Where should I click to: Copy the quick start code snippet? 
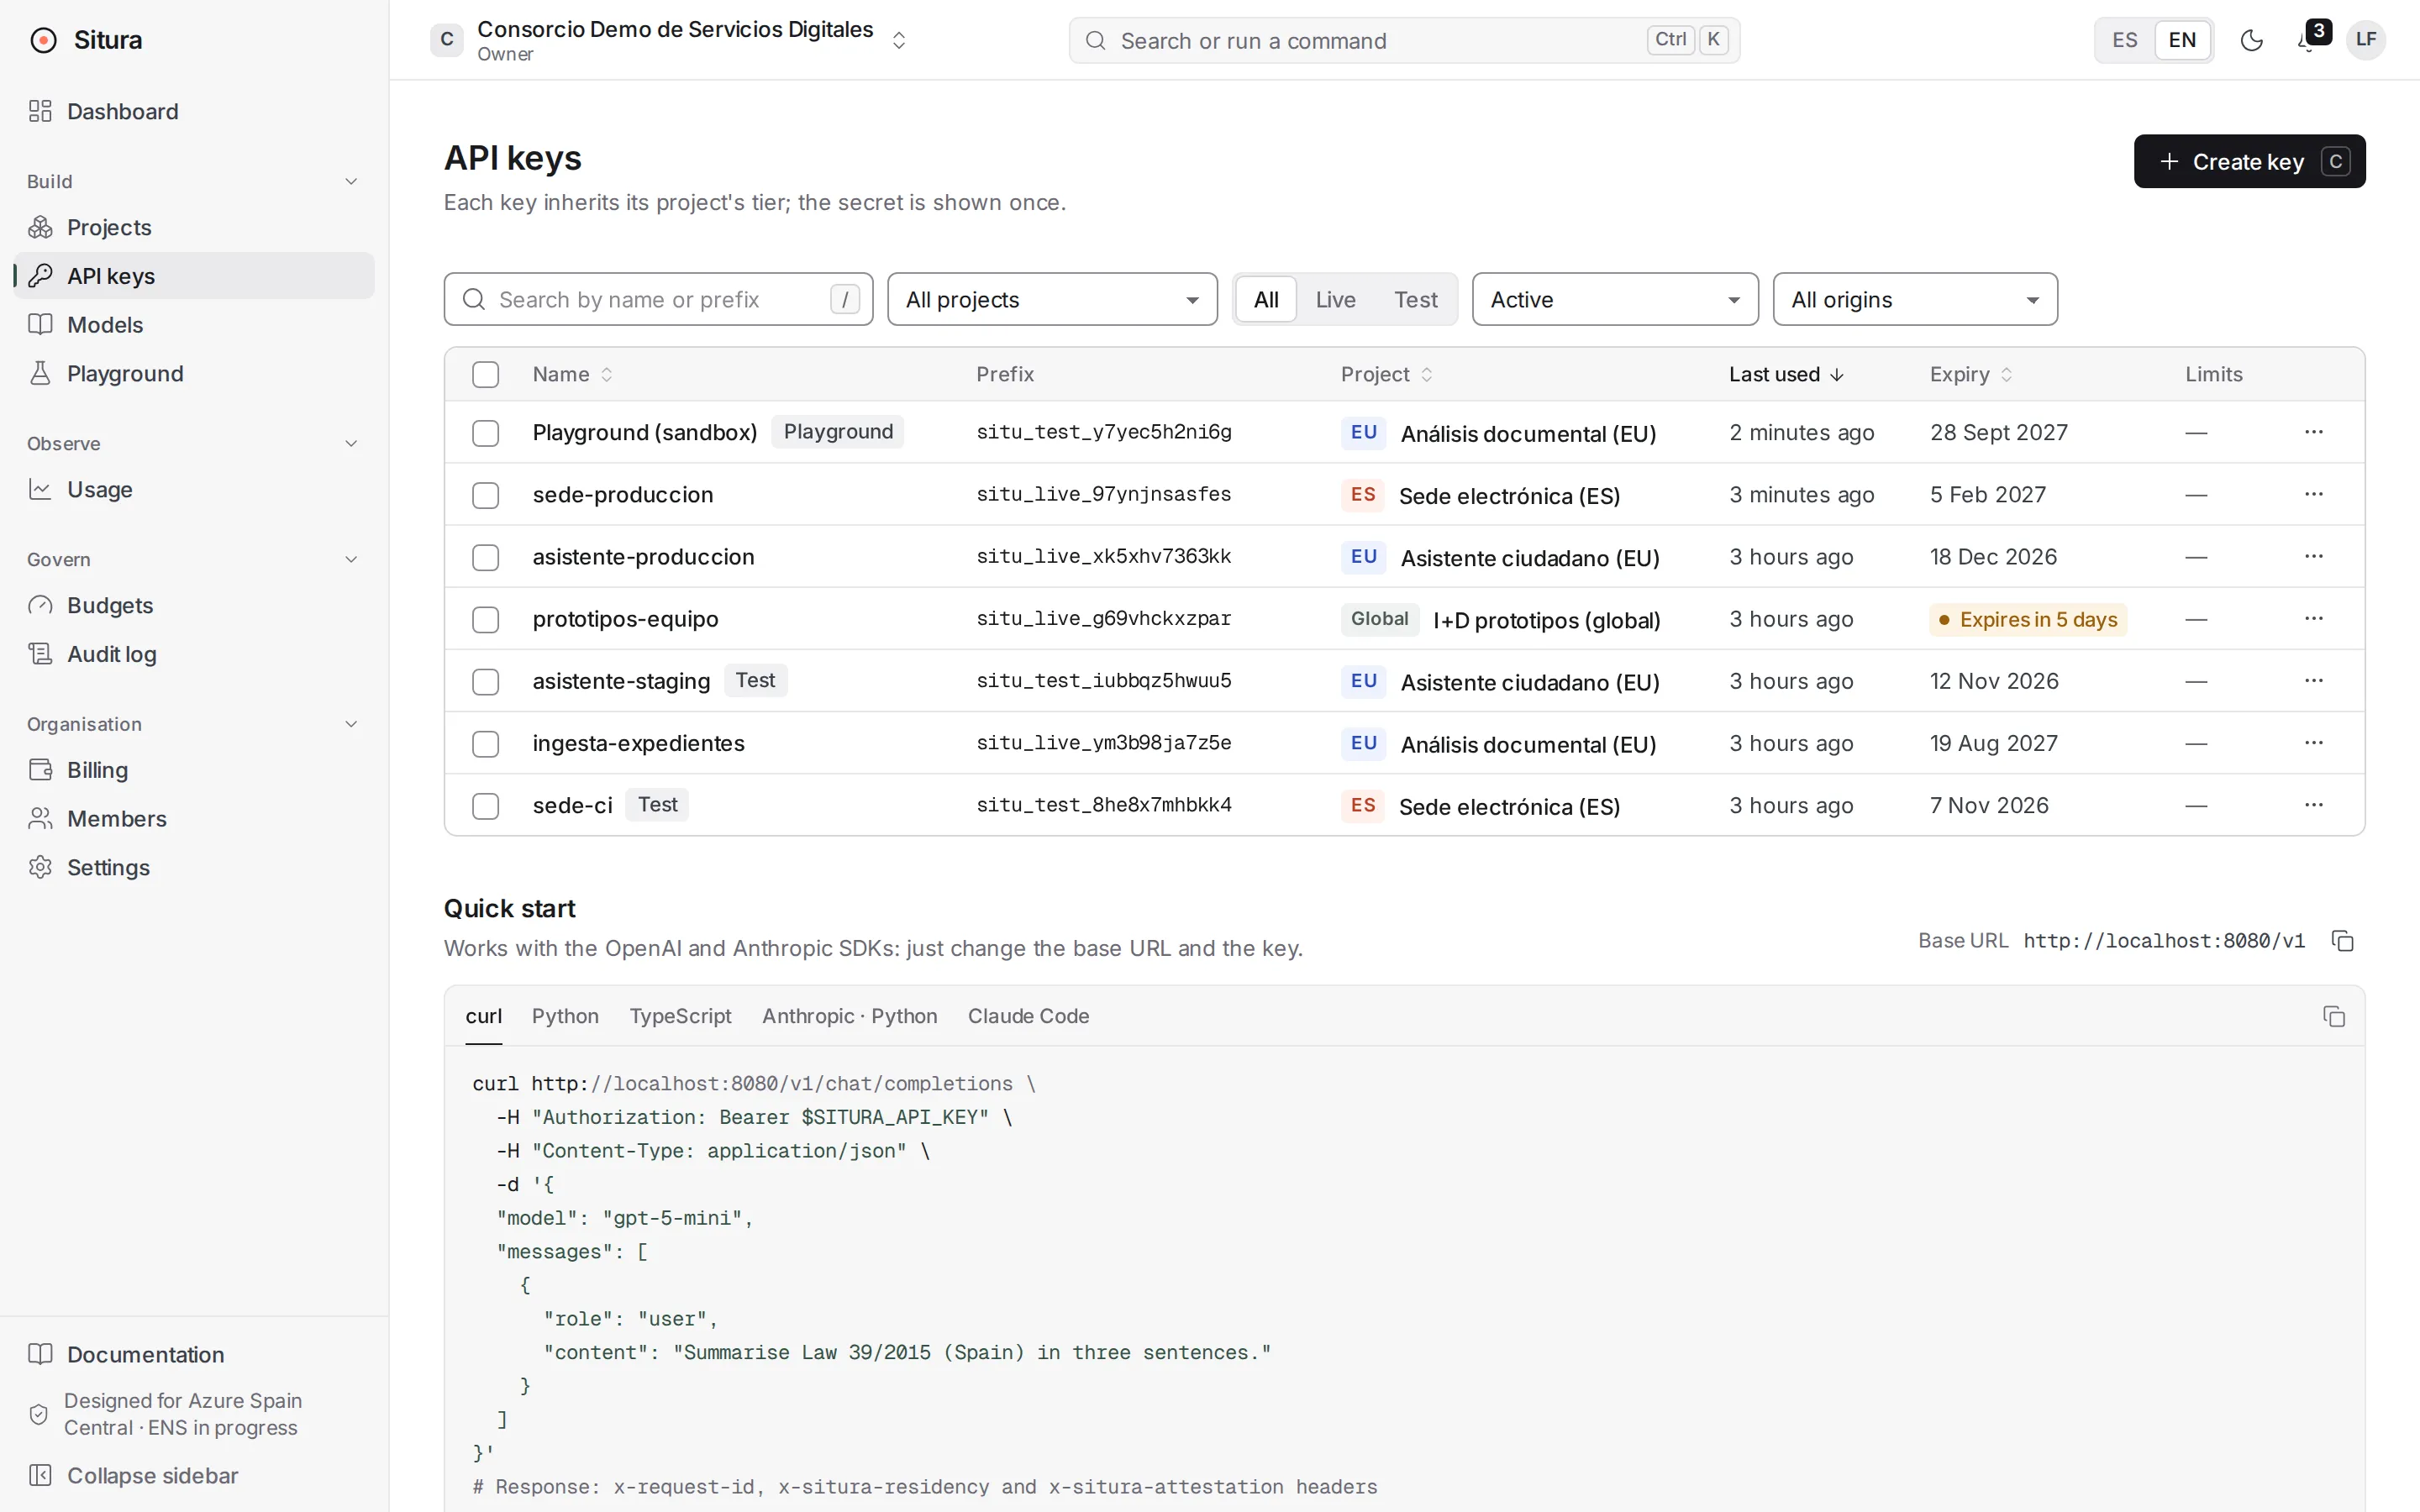pos(2334,1016)
